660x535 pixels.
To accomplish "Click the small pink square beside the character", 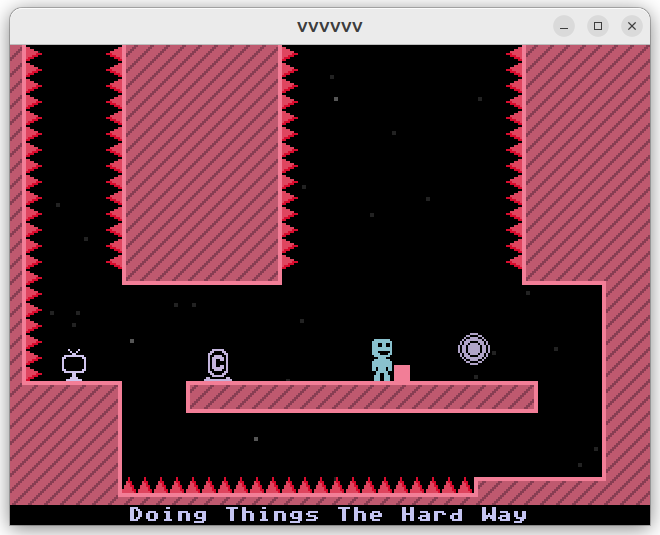I will pyautogui.click(x=402, y=373).
